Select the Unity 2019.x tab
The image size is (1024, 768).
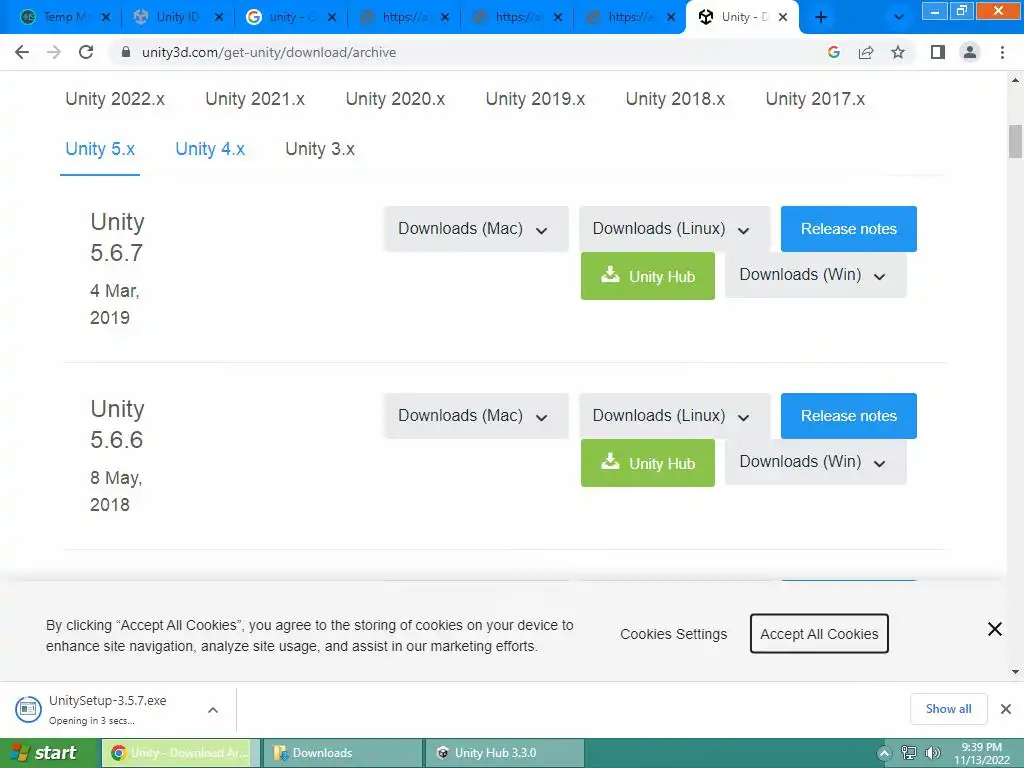[535, 99]
